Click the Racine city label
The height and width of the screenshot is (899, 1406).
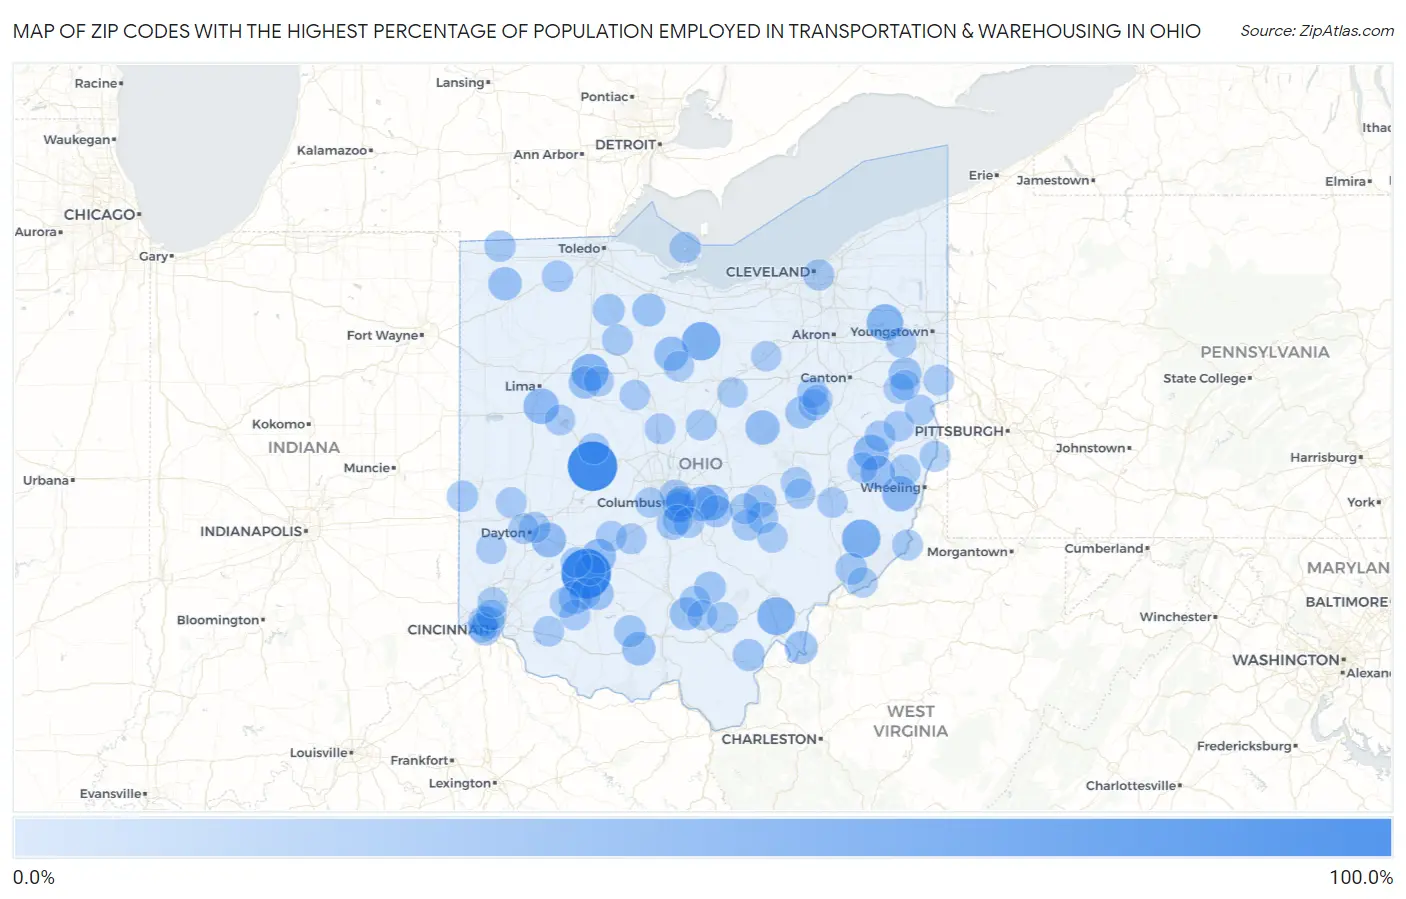coord(96,84)
